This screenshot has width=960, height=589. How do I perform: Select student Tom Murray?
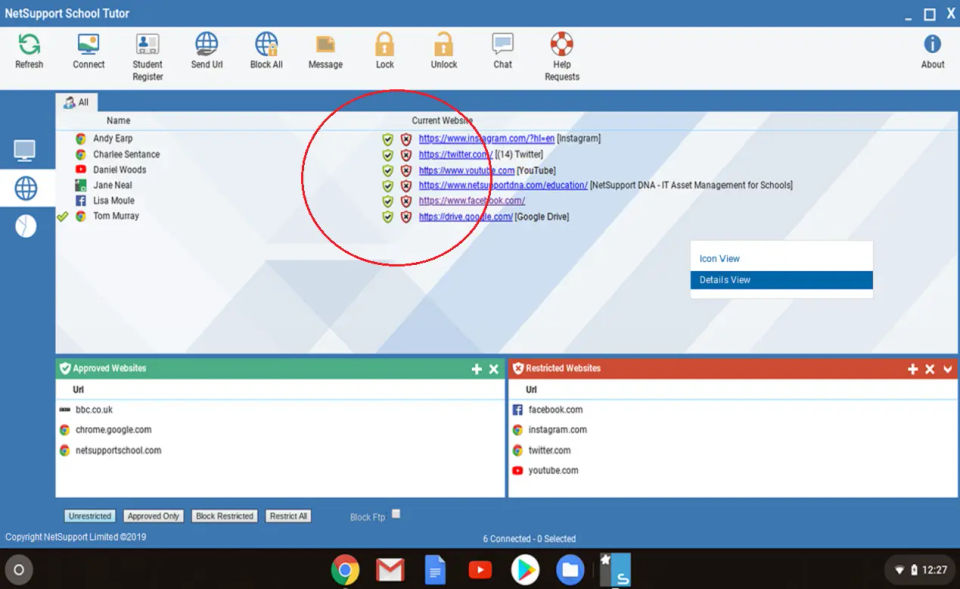tap(116, 216)
